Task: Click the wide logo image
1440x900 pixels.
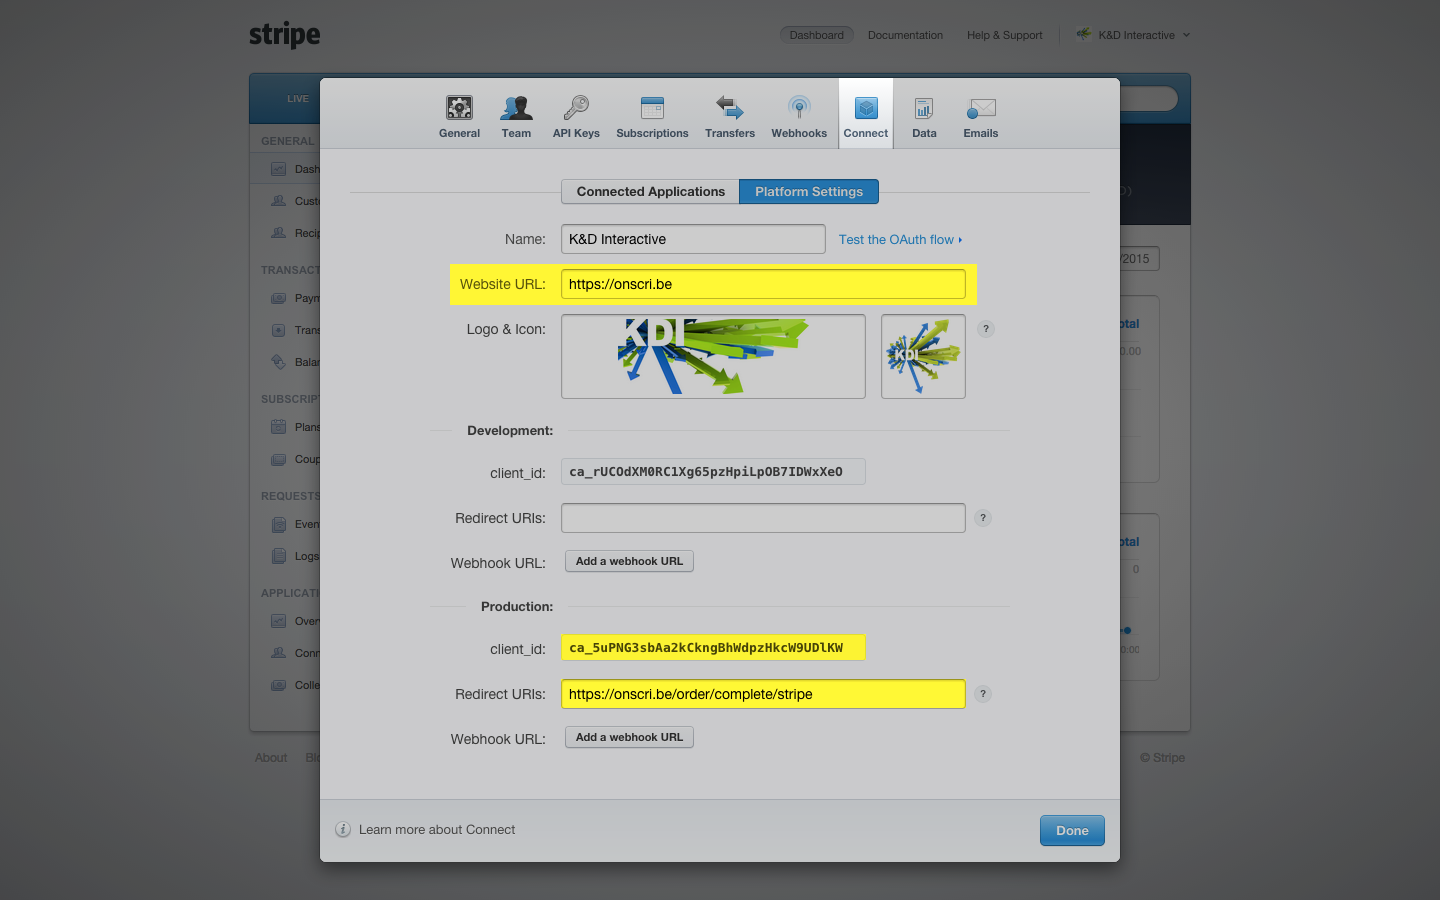Action: (713, 357)
